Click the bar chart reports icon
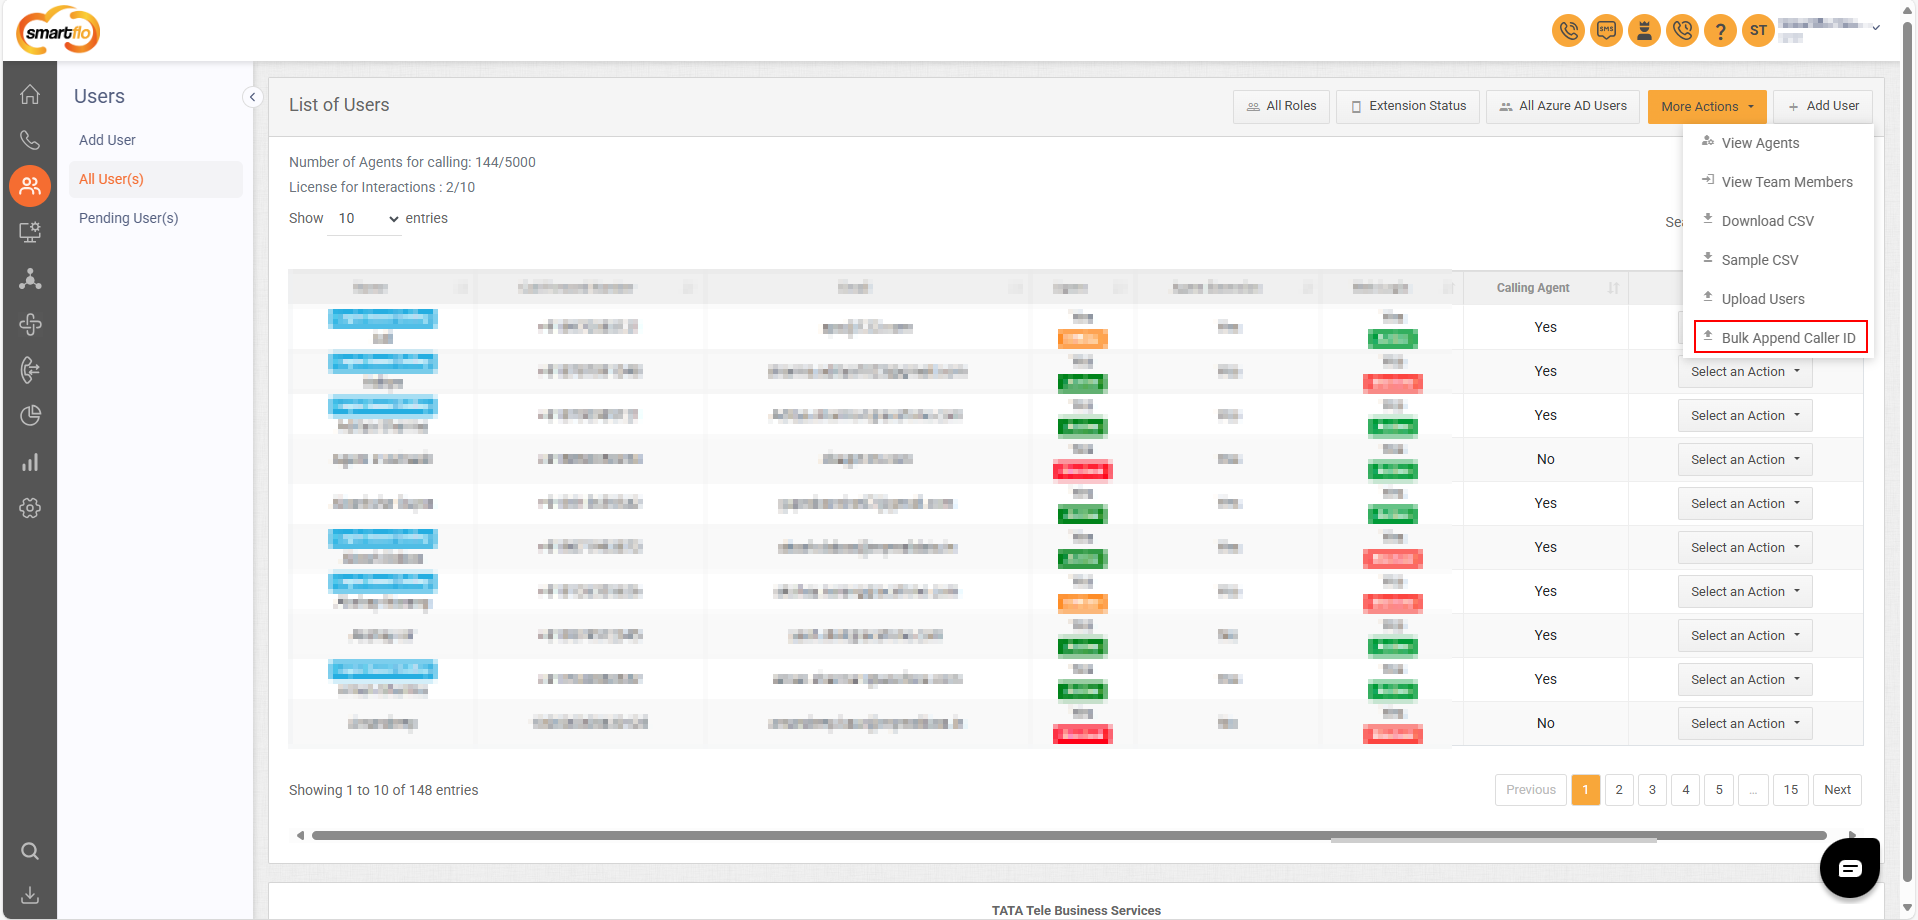The image size is (1918, 920). coord(30,462)
